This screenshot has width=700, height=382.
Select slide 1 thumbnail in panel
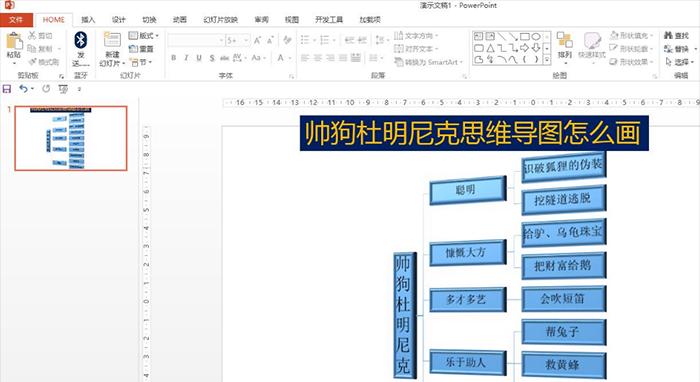pos(71,138)
